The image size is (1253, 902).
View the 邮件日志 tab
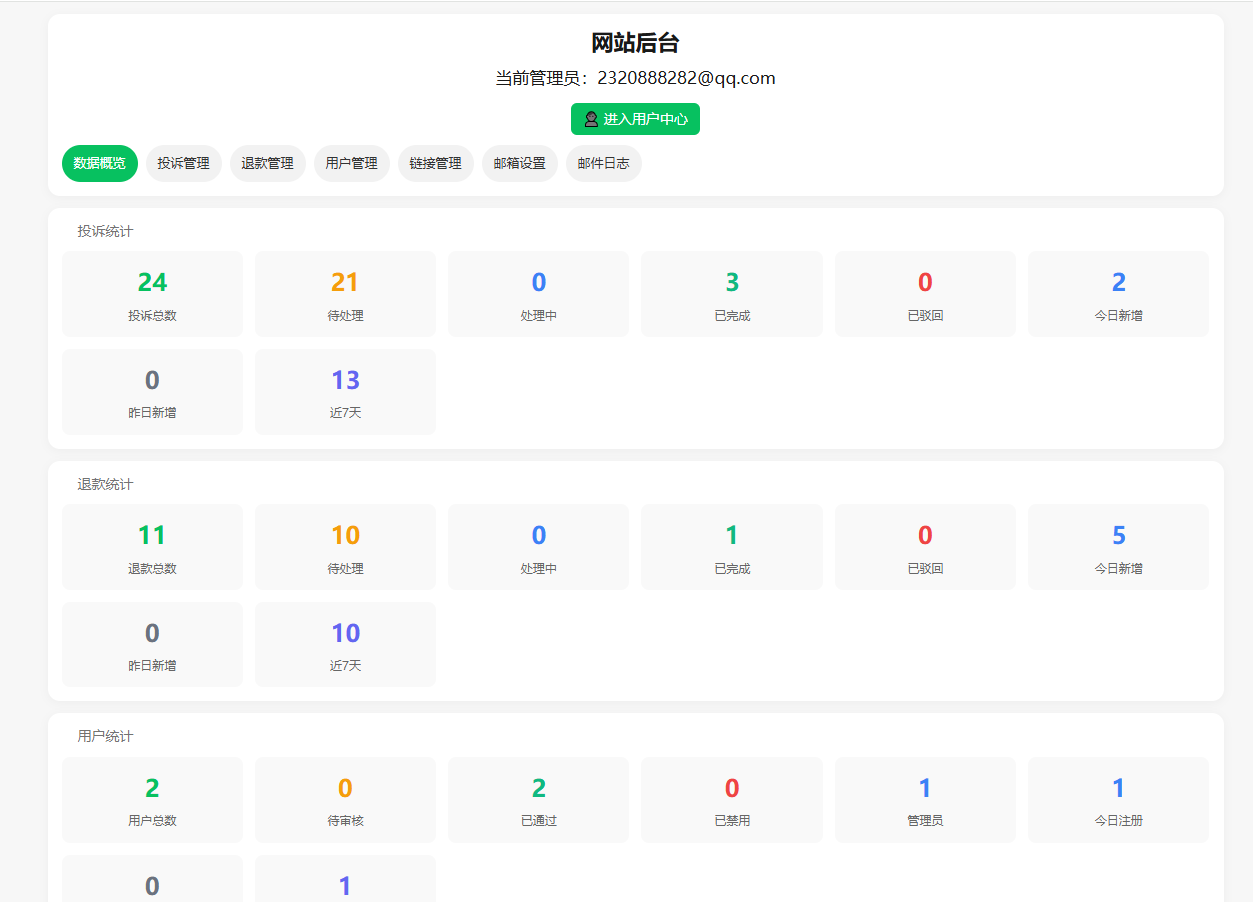604,164
